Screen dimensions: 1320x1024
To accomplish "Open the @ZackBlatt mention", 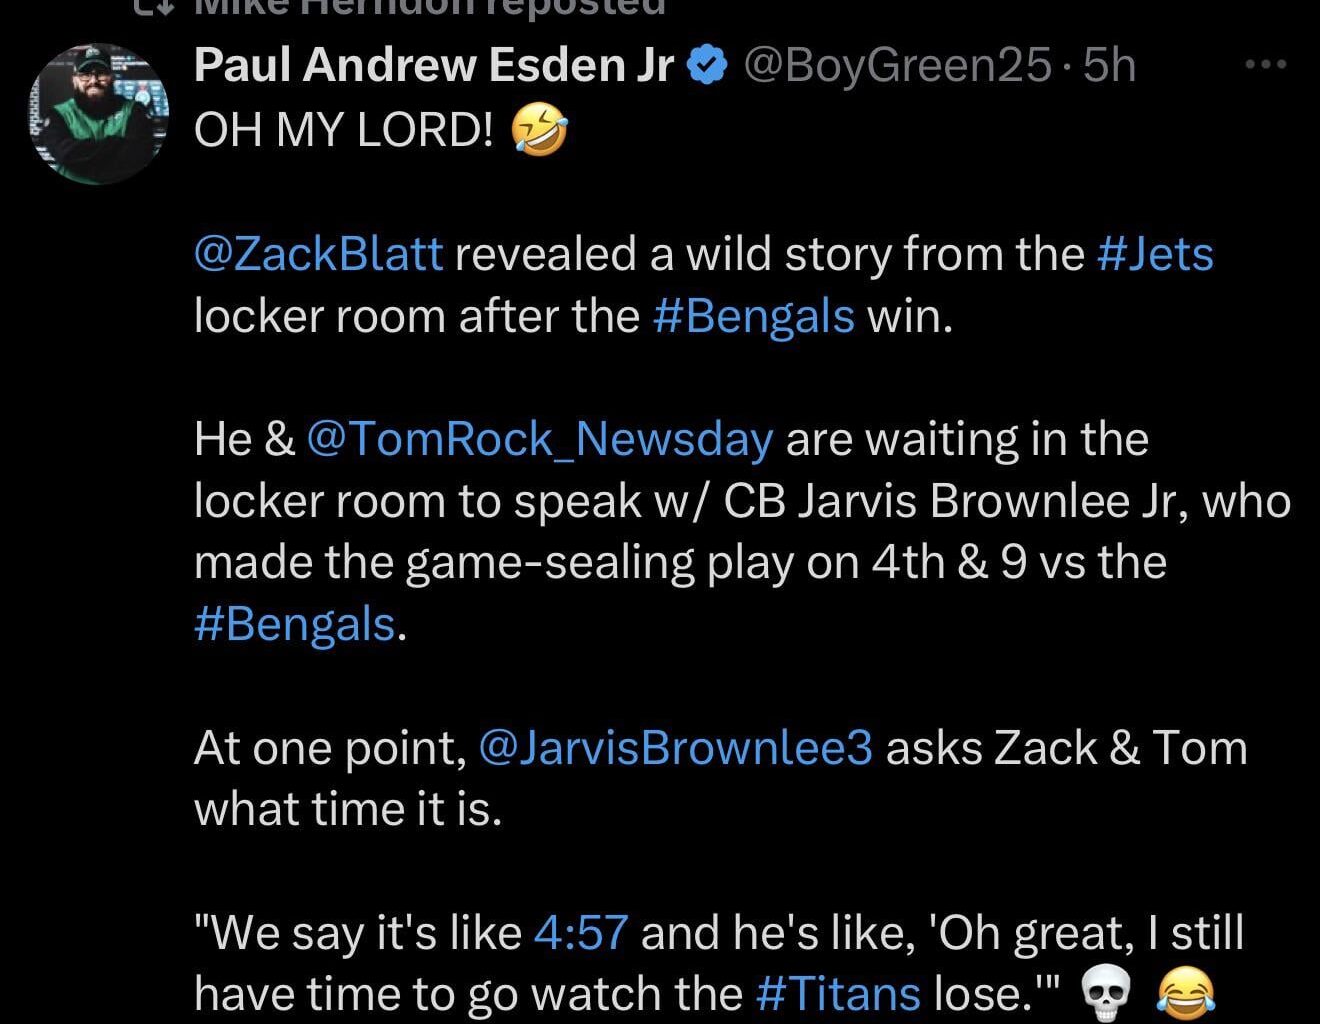I will pyautogui.click(x=318, y=254).
